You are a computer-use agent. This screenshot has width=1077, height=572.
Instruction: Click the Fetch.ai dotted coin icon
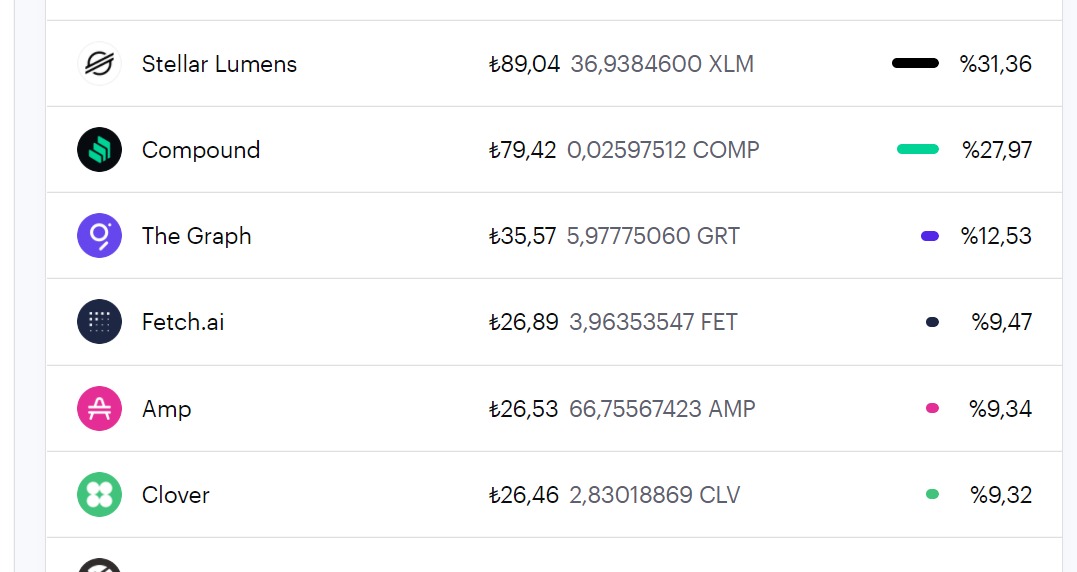pyautogui.click(x=100, y=321)
